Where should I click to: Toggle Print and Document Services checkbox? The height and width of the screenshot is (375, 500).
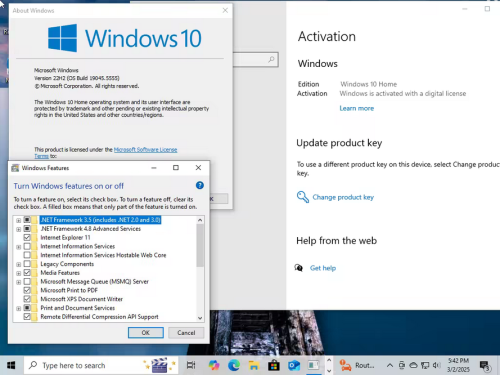(x=27, y=308)
